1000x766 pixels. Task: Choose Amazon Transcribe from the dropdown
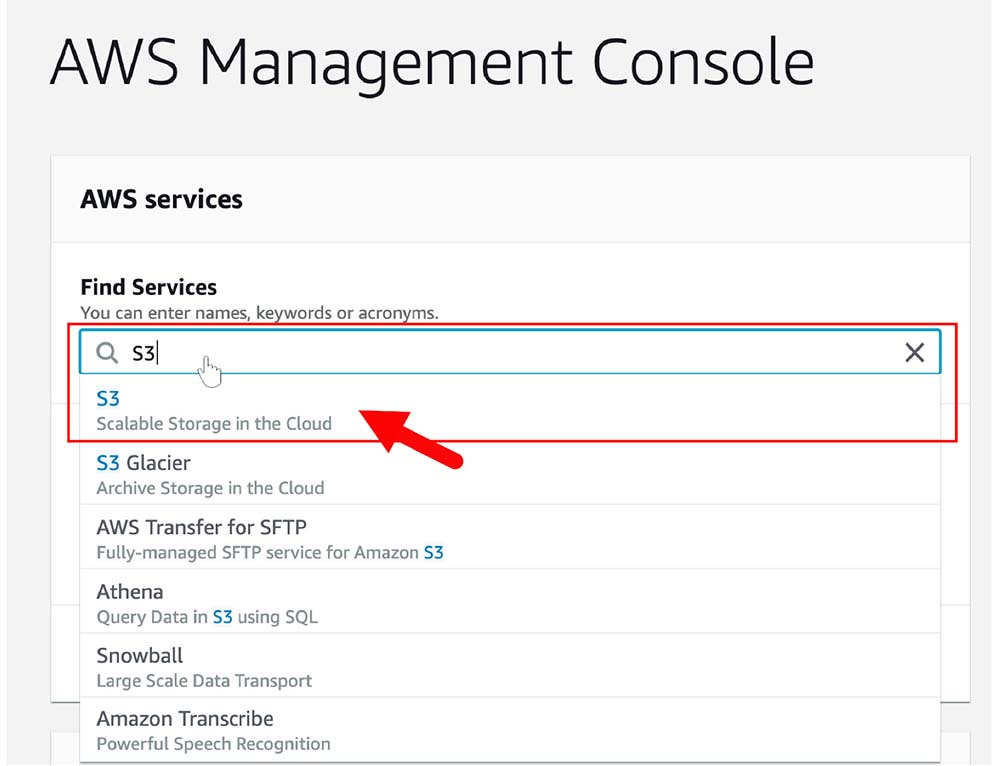click(x=185, y=719)
